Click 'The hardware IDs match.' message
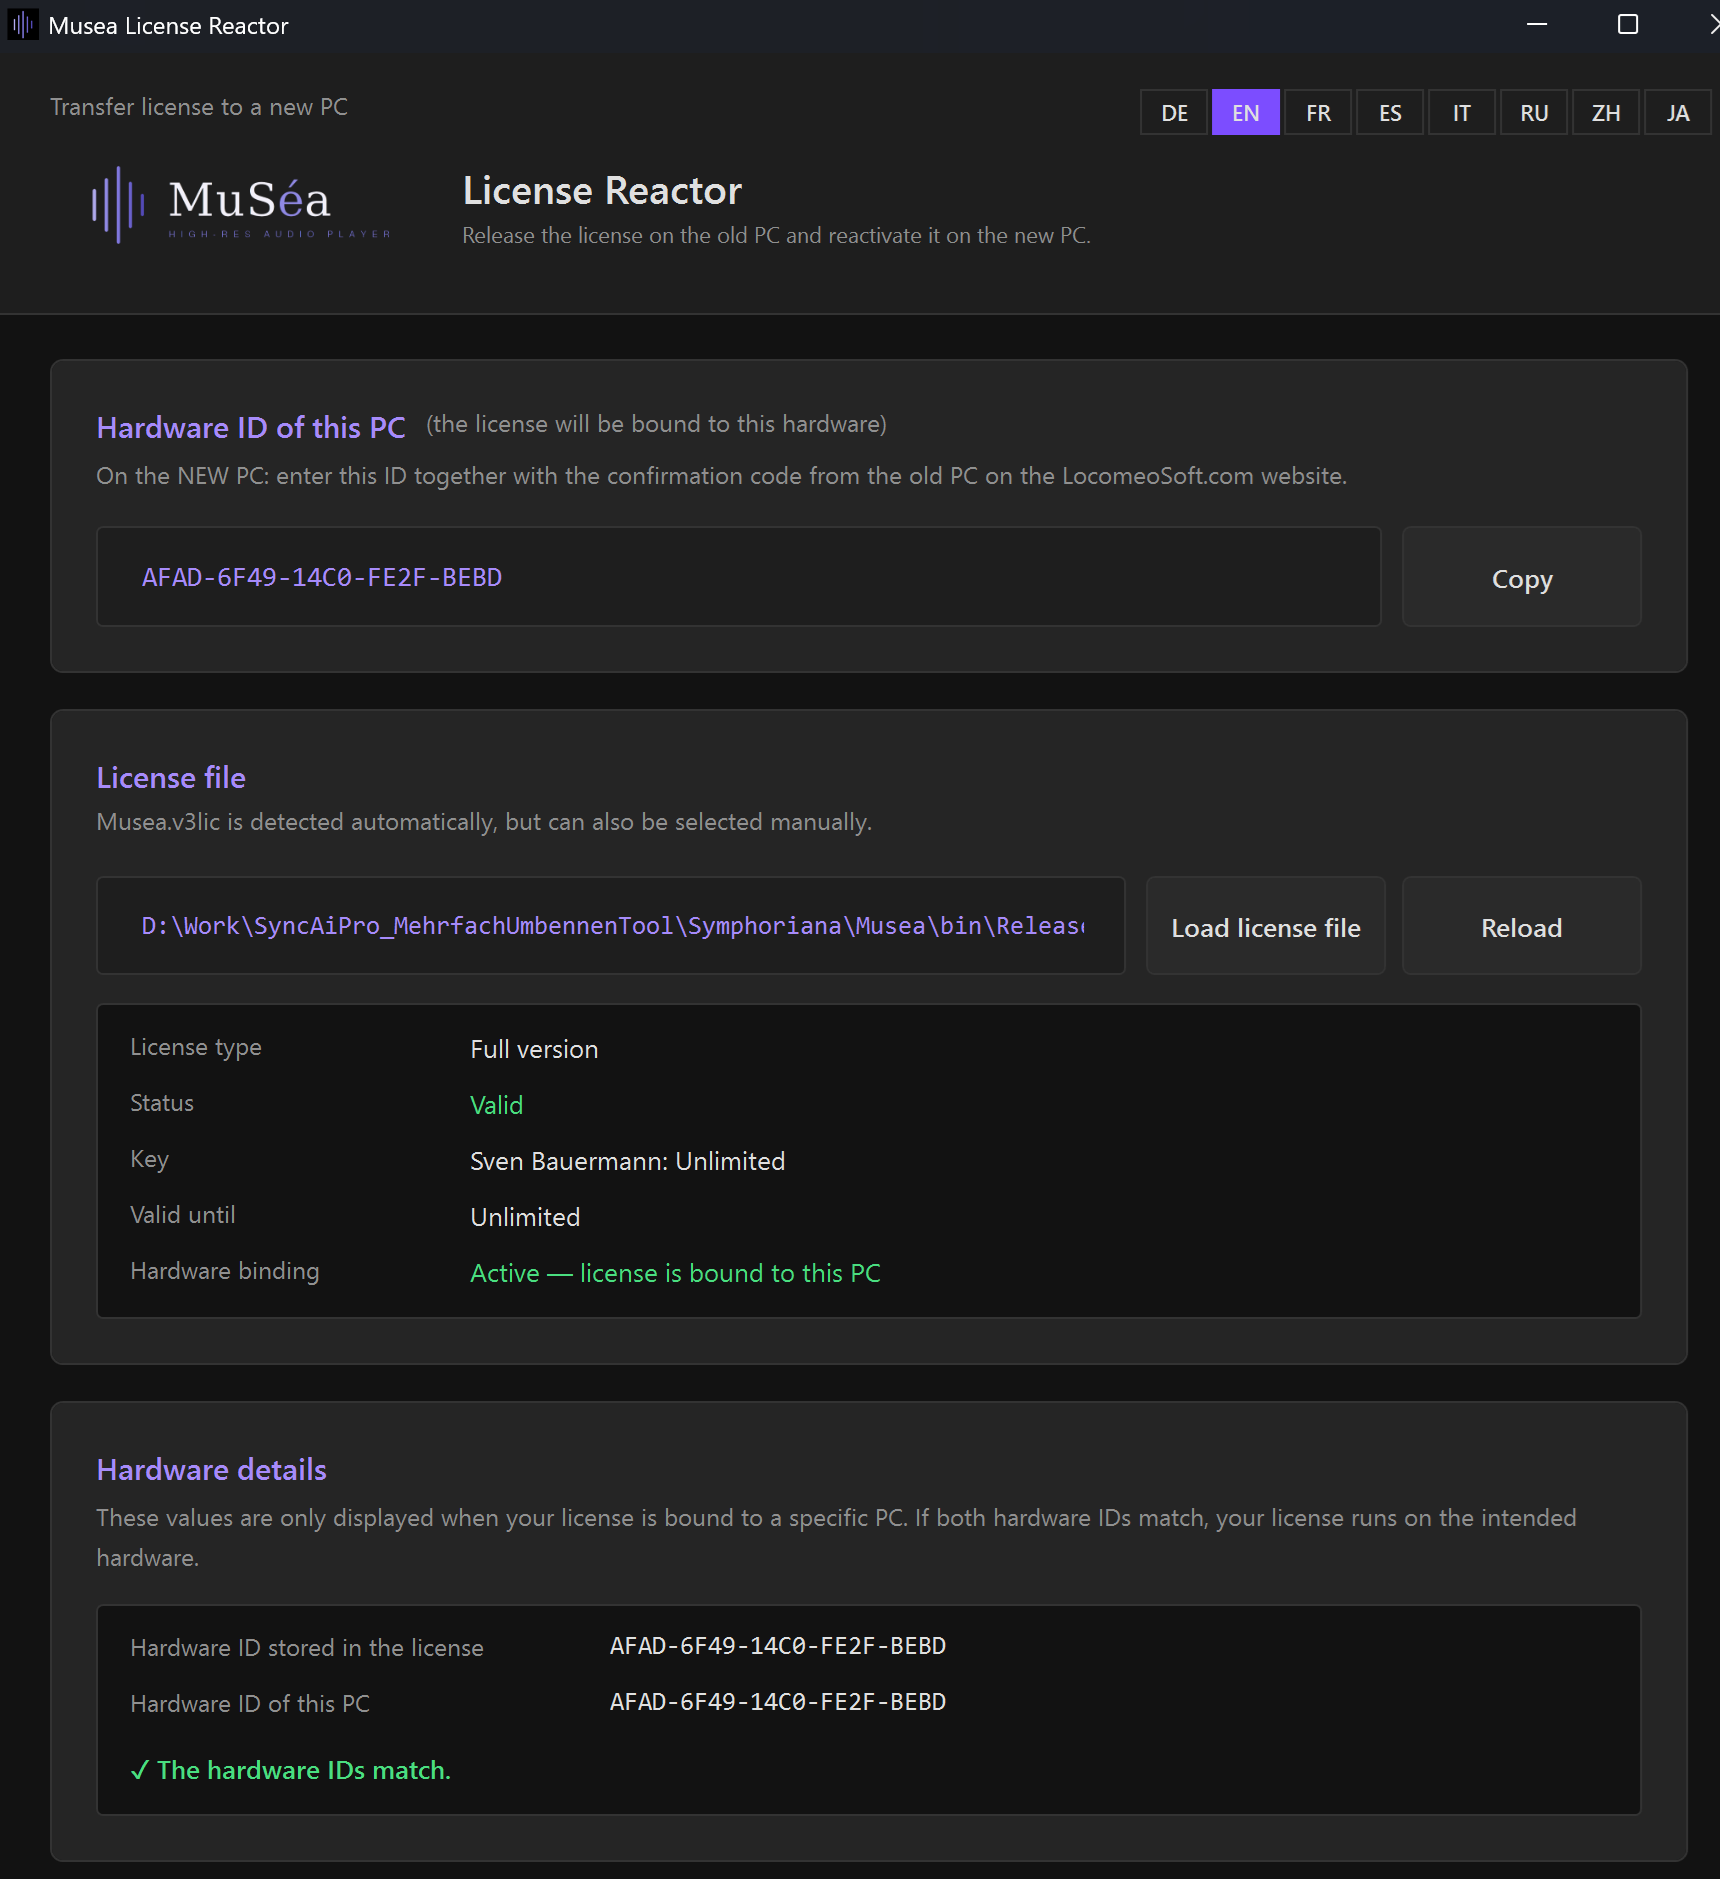1720x1879 pixels. [290, 1770]
